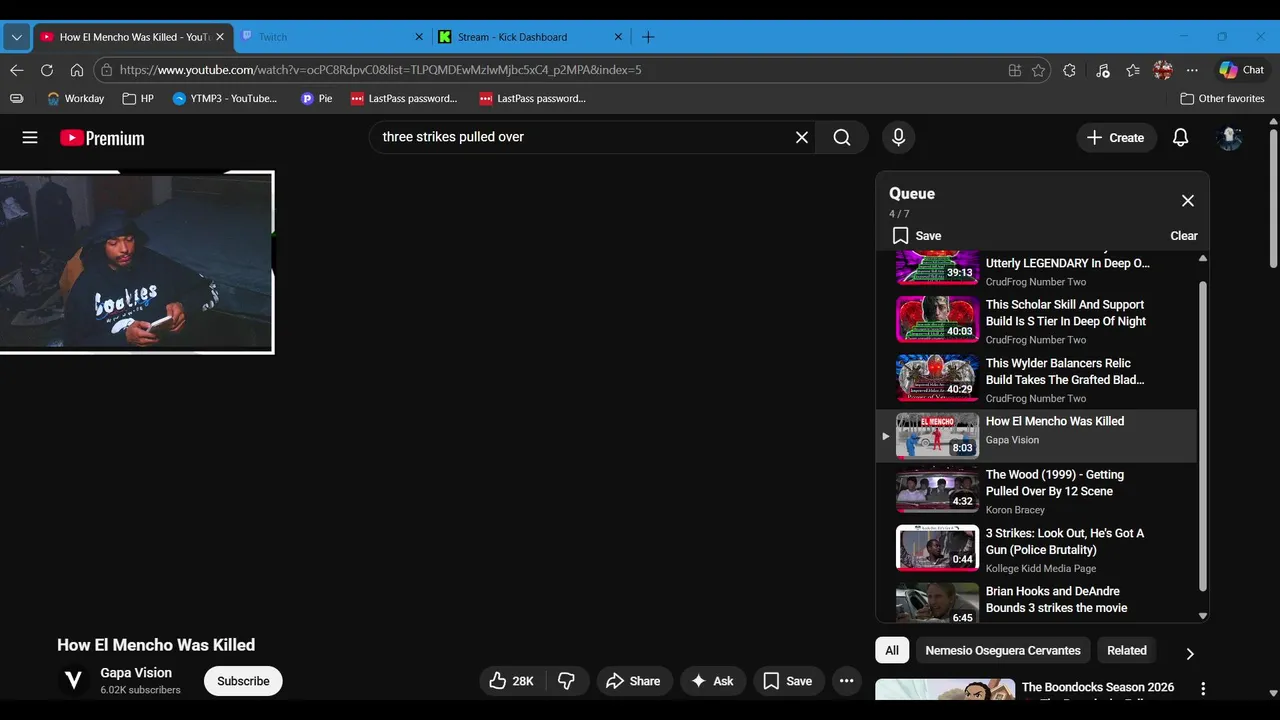Open the notifications bell

[x=1180, y=138]
